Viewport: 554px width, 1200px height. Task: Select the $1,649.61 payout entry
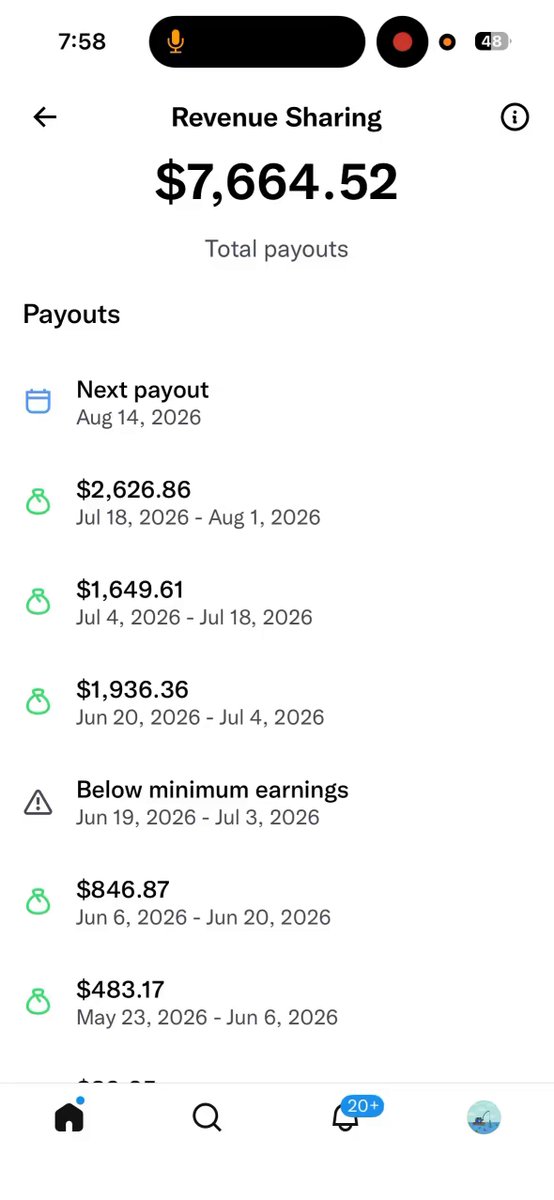coord(277,602)
